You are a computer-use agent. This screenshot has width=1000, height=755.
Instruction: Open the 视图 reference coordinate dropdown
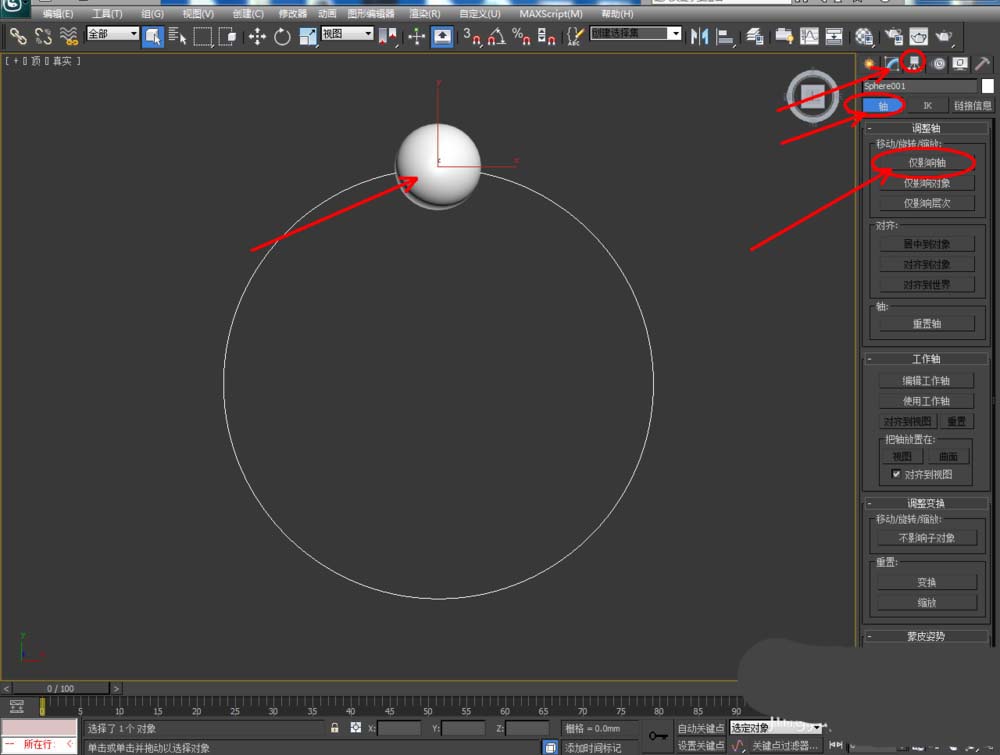347,34
